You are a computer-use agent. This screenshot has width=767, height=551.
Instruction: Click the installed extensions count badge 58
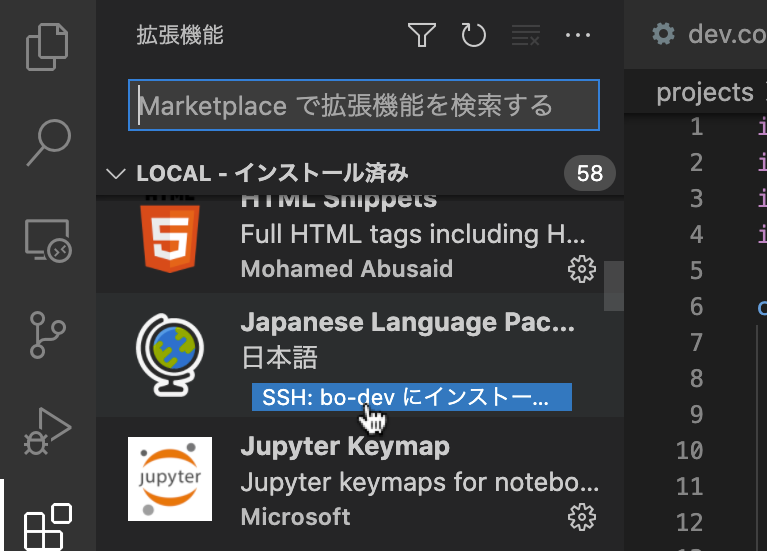point(589,173)
